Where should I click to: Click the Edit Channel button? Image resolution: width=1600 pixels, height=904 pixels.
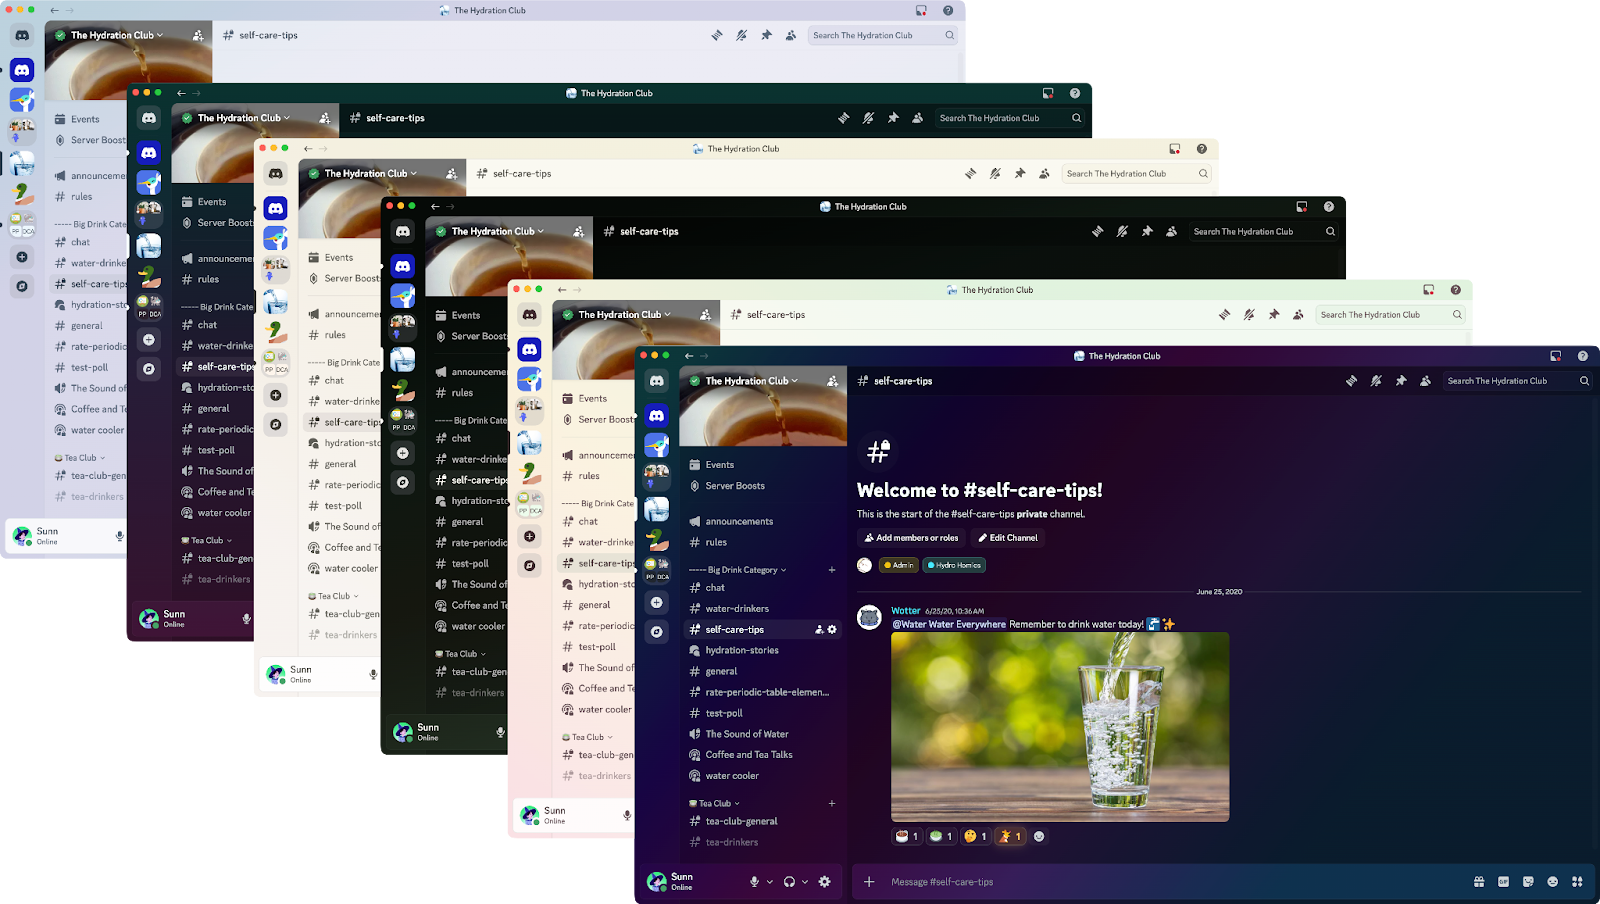pos(1008,537)
